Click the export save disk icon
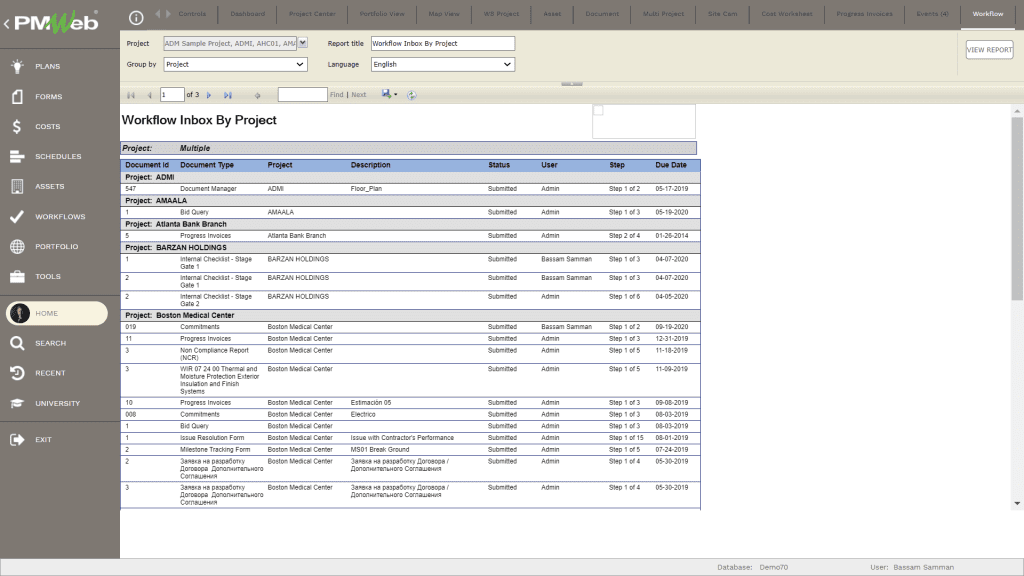The height and width of the screenshot is (576, 1024). 387,94
